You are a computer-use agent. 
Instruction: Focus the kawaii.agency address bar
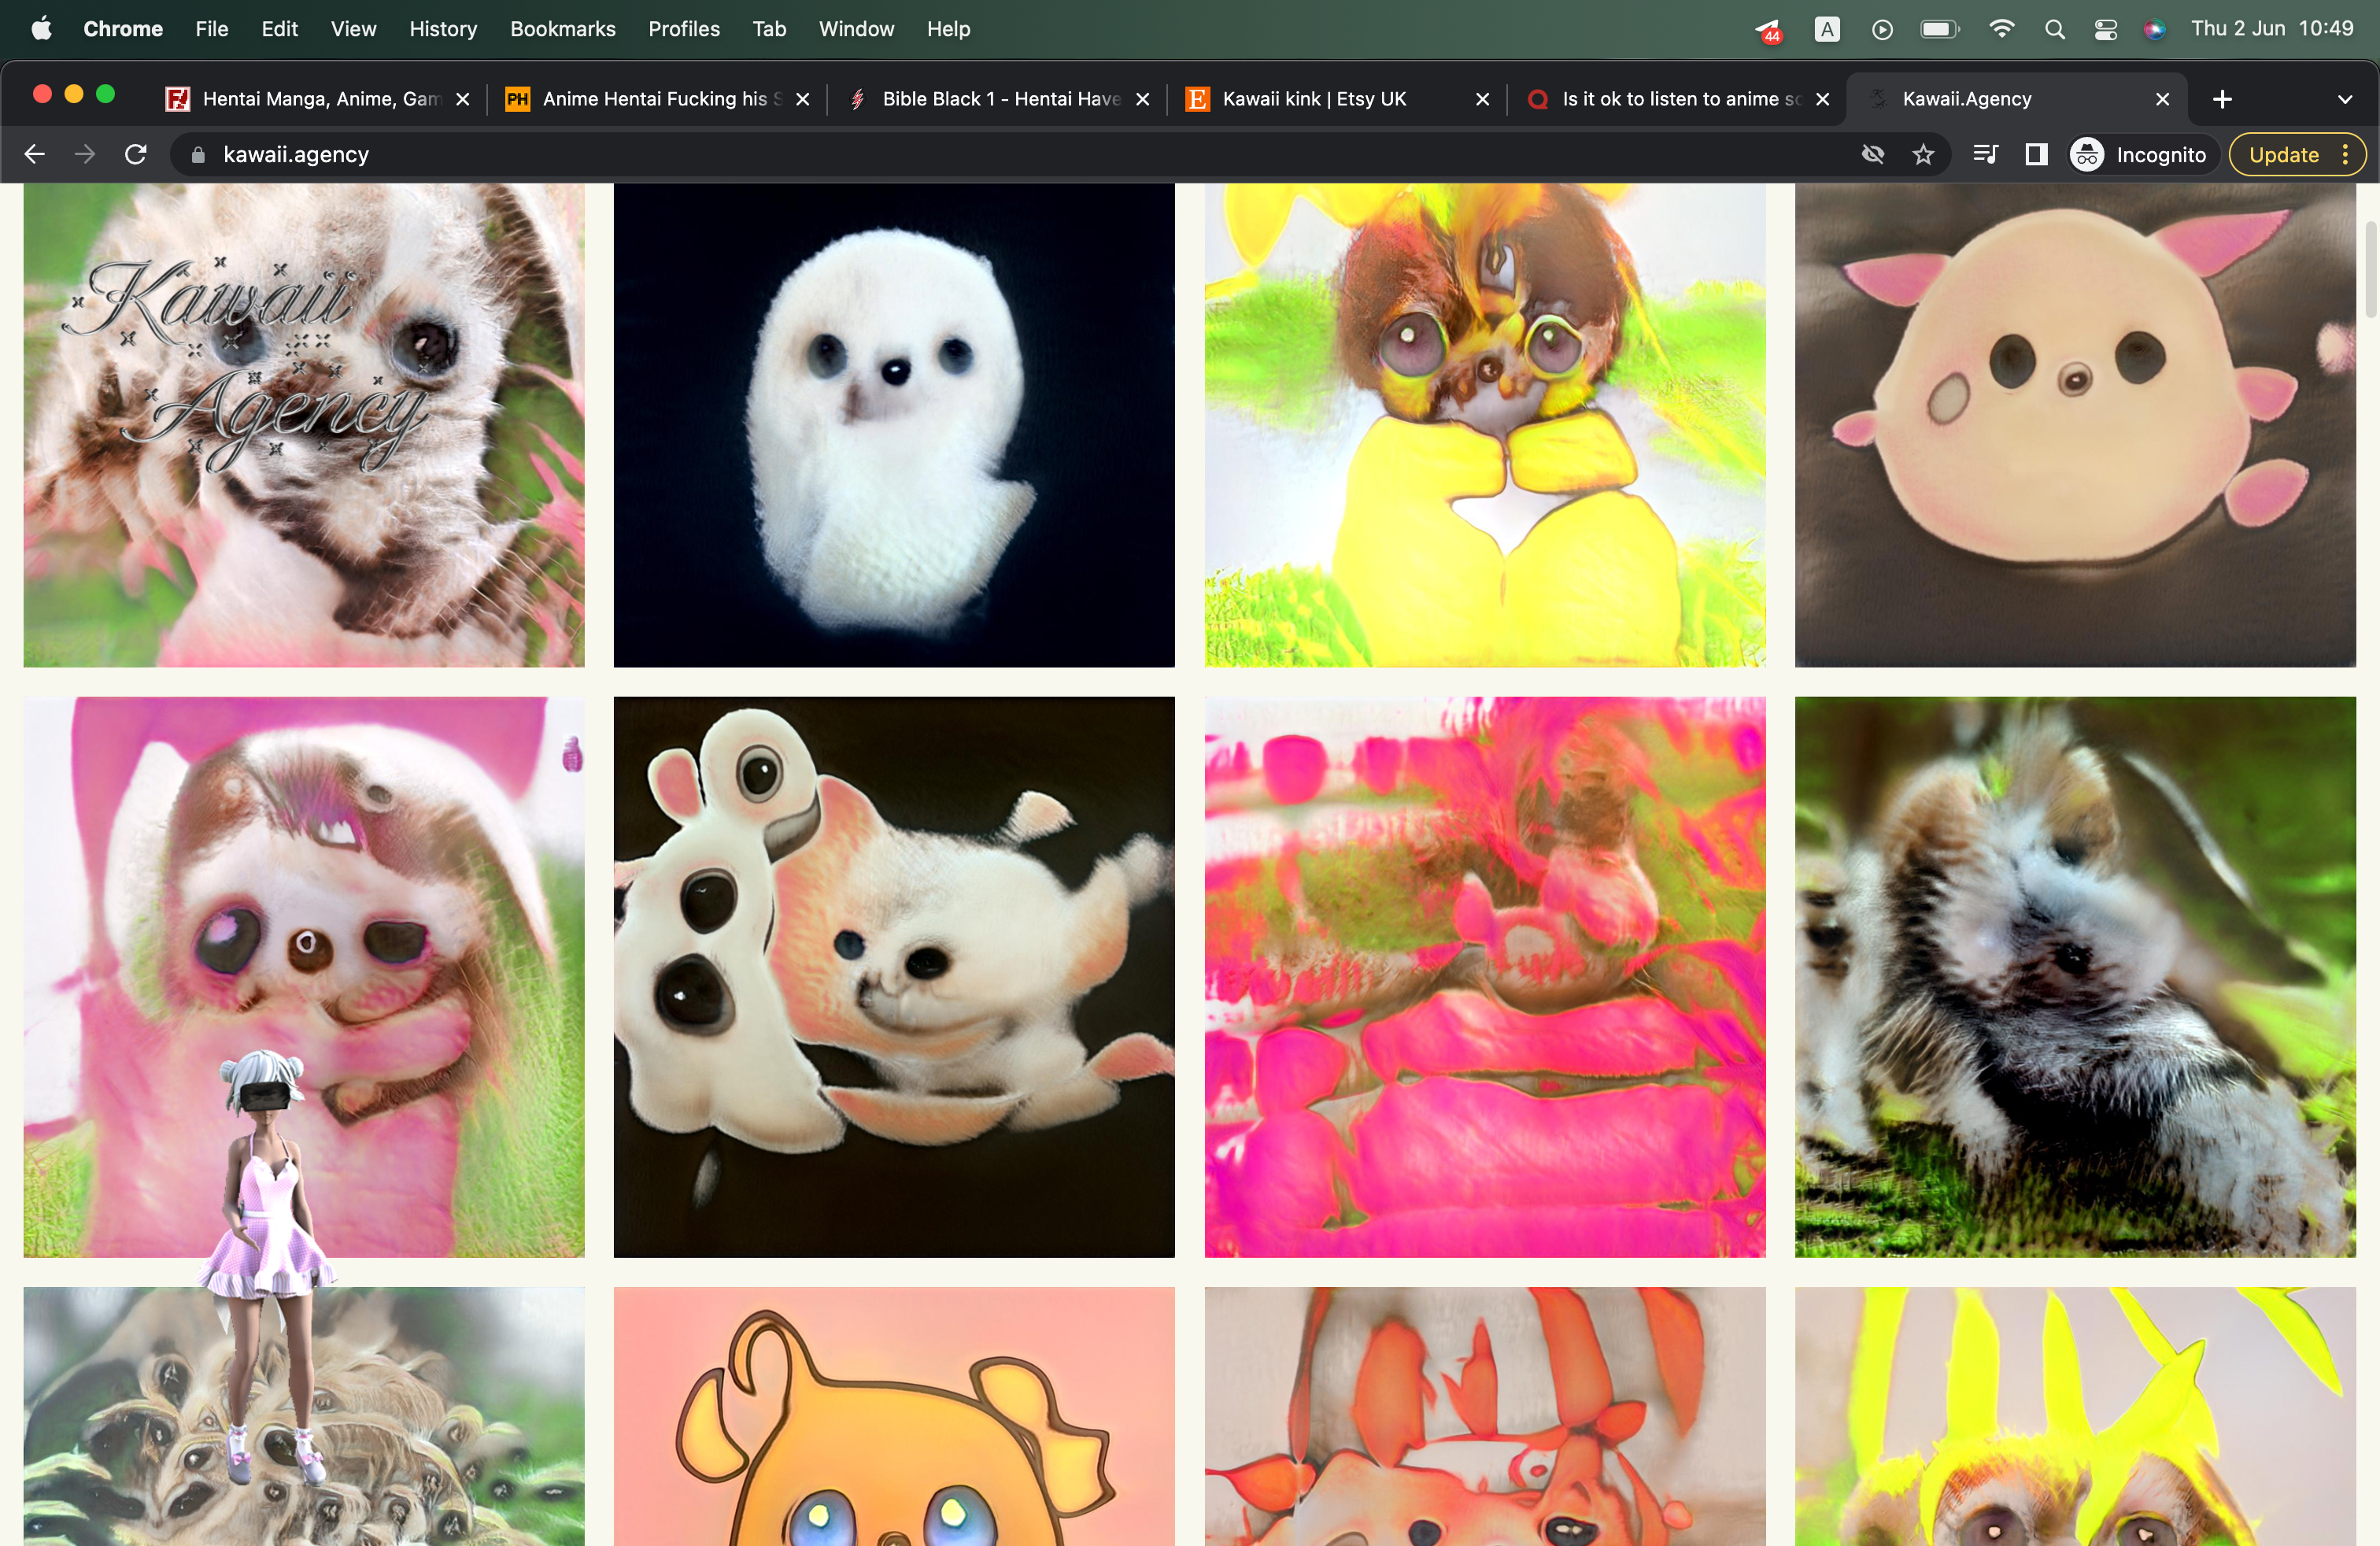pos(1060,154)
